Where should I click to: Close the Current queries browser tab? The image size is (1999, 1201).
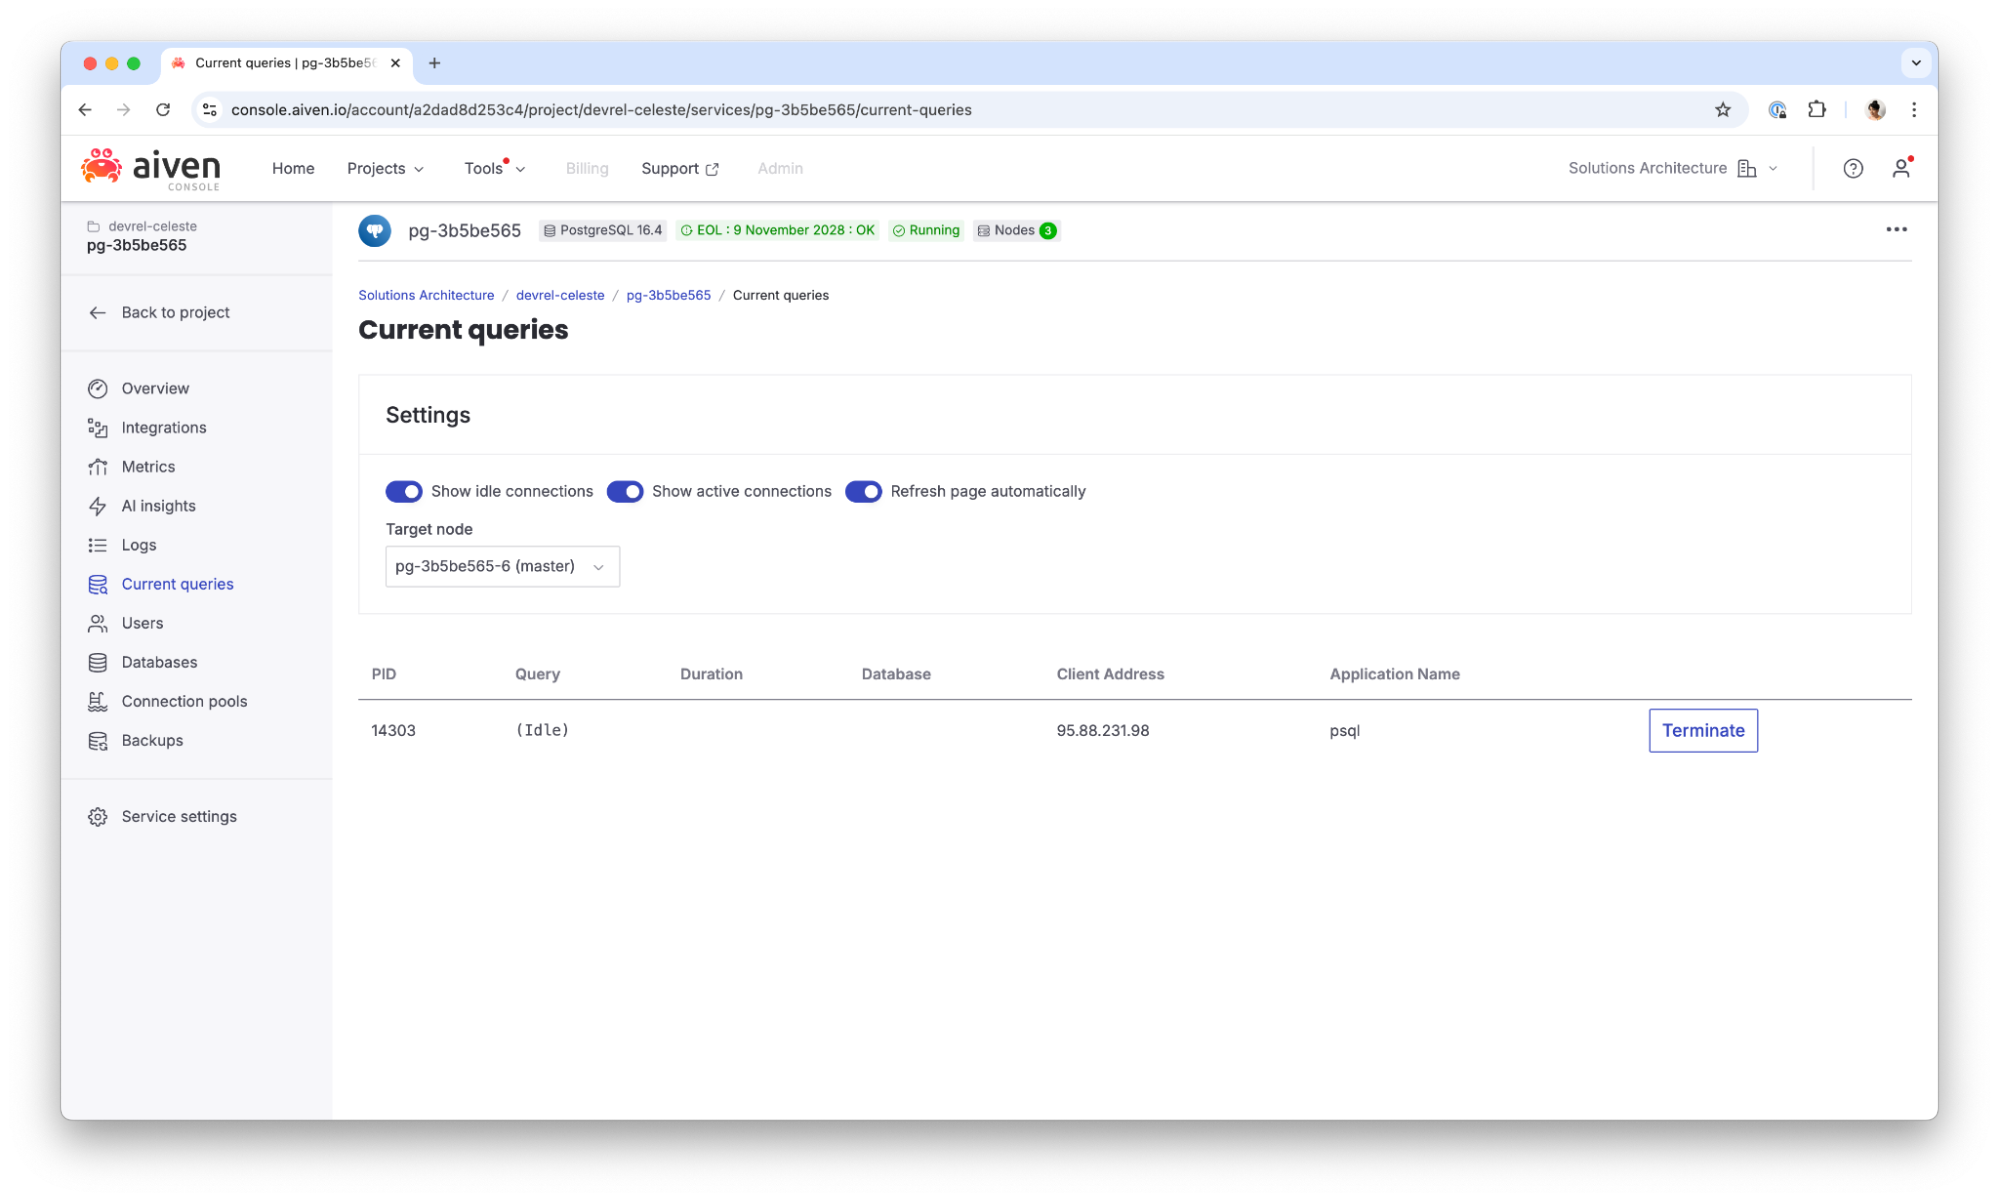(x=395, y=63)
